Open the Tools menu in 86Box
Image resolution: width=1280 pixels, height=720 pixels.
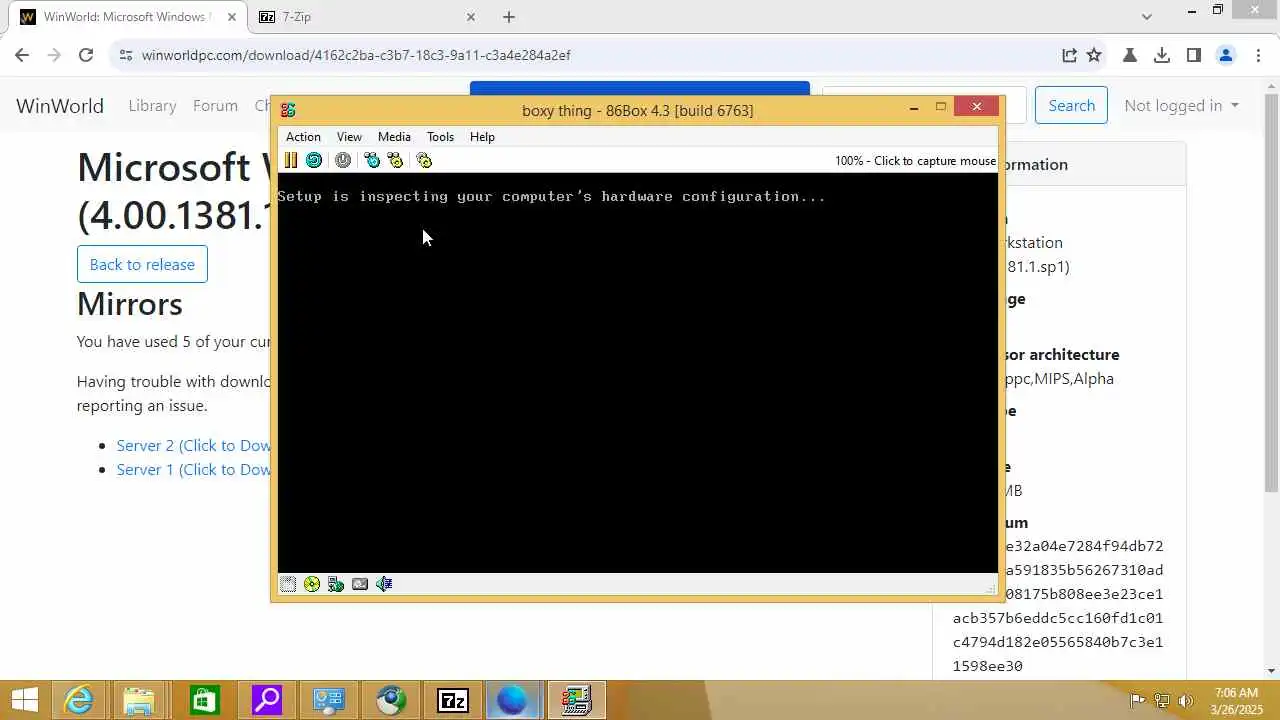[x=440, y=137]
